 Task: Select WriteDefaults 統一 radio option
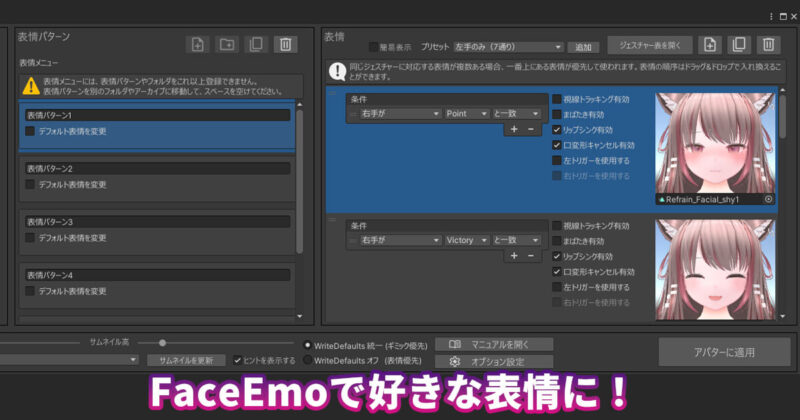tap(307, 345)
